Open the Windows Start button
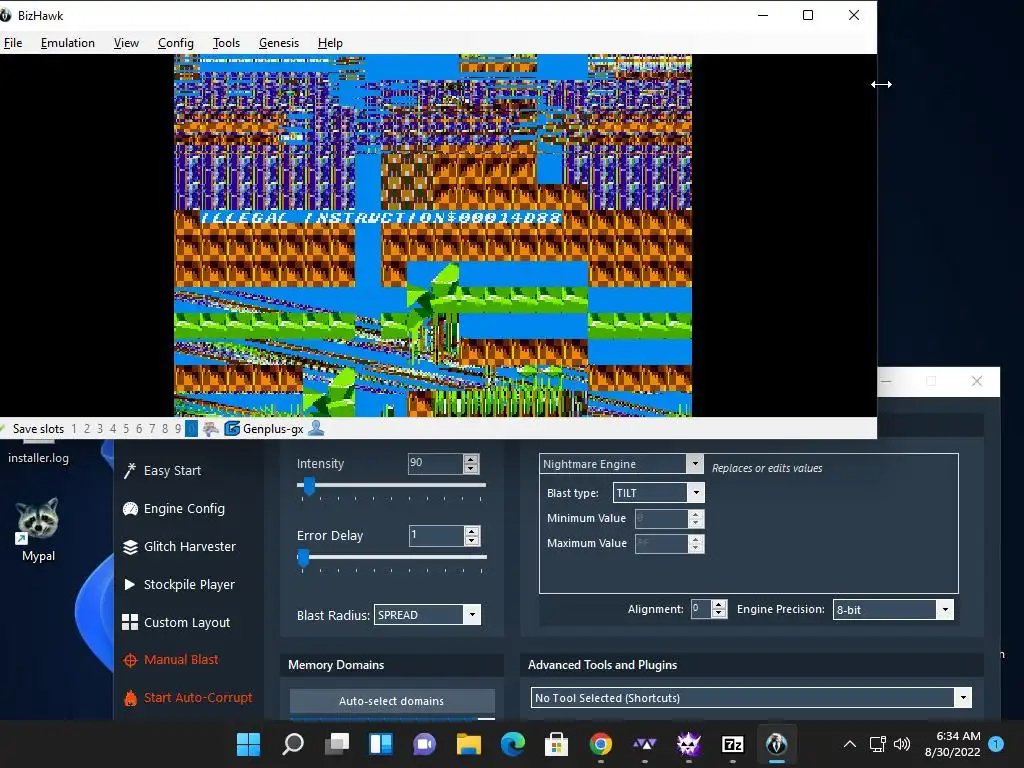The width and height of the screenshot is (1024, 768). (248, 744)
